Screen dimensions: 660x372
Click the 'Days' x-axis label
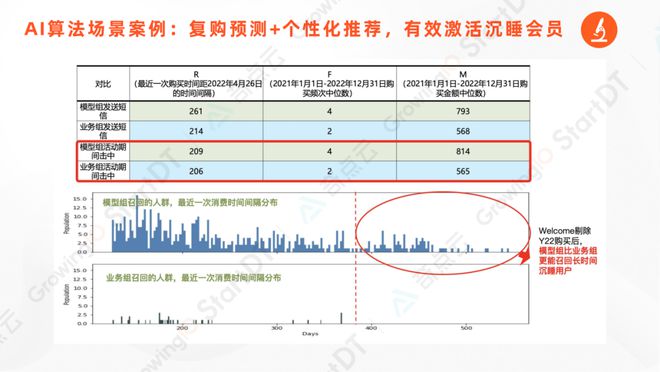pyautogui.click(x=310, y=334)
